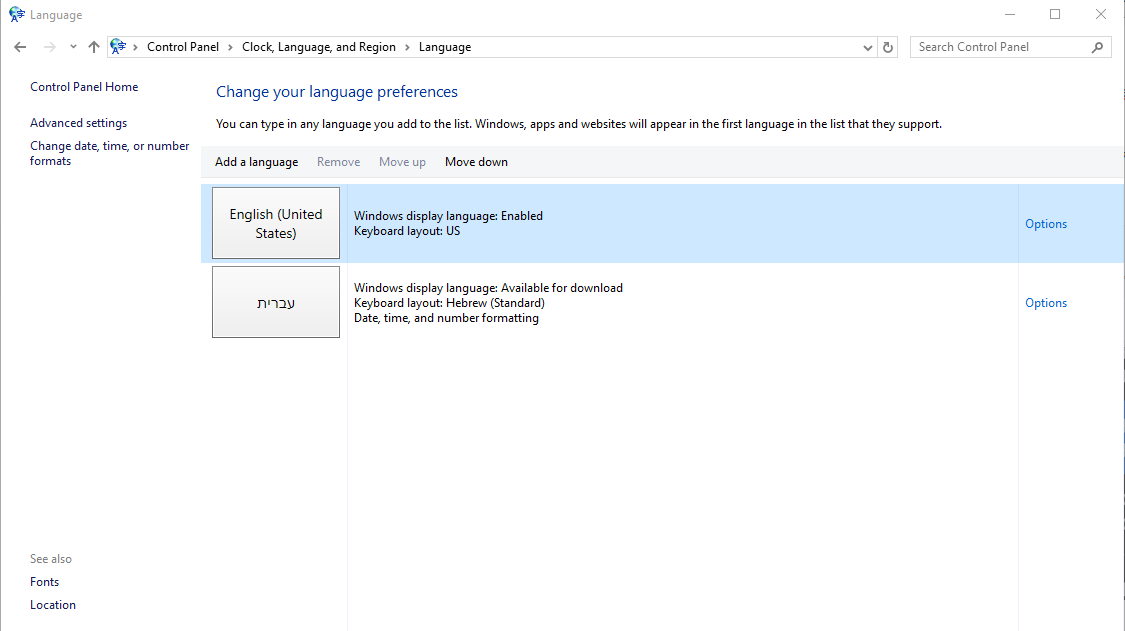The width and height of the screenshot is (1125, 631).
Task: Go back with the back arrow
Action: pos(20,47)
